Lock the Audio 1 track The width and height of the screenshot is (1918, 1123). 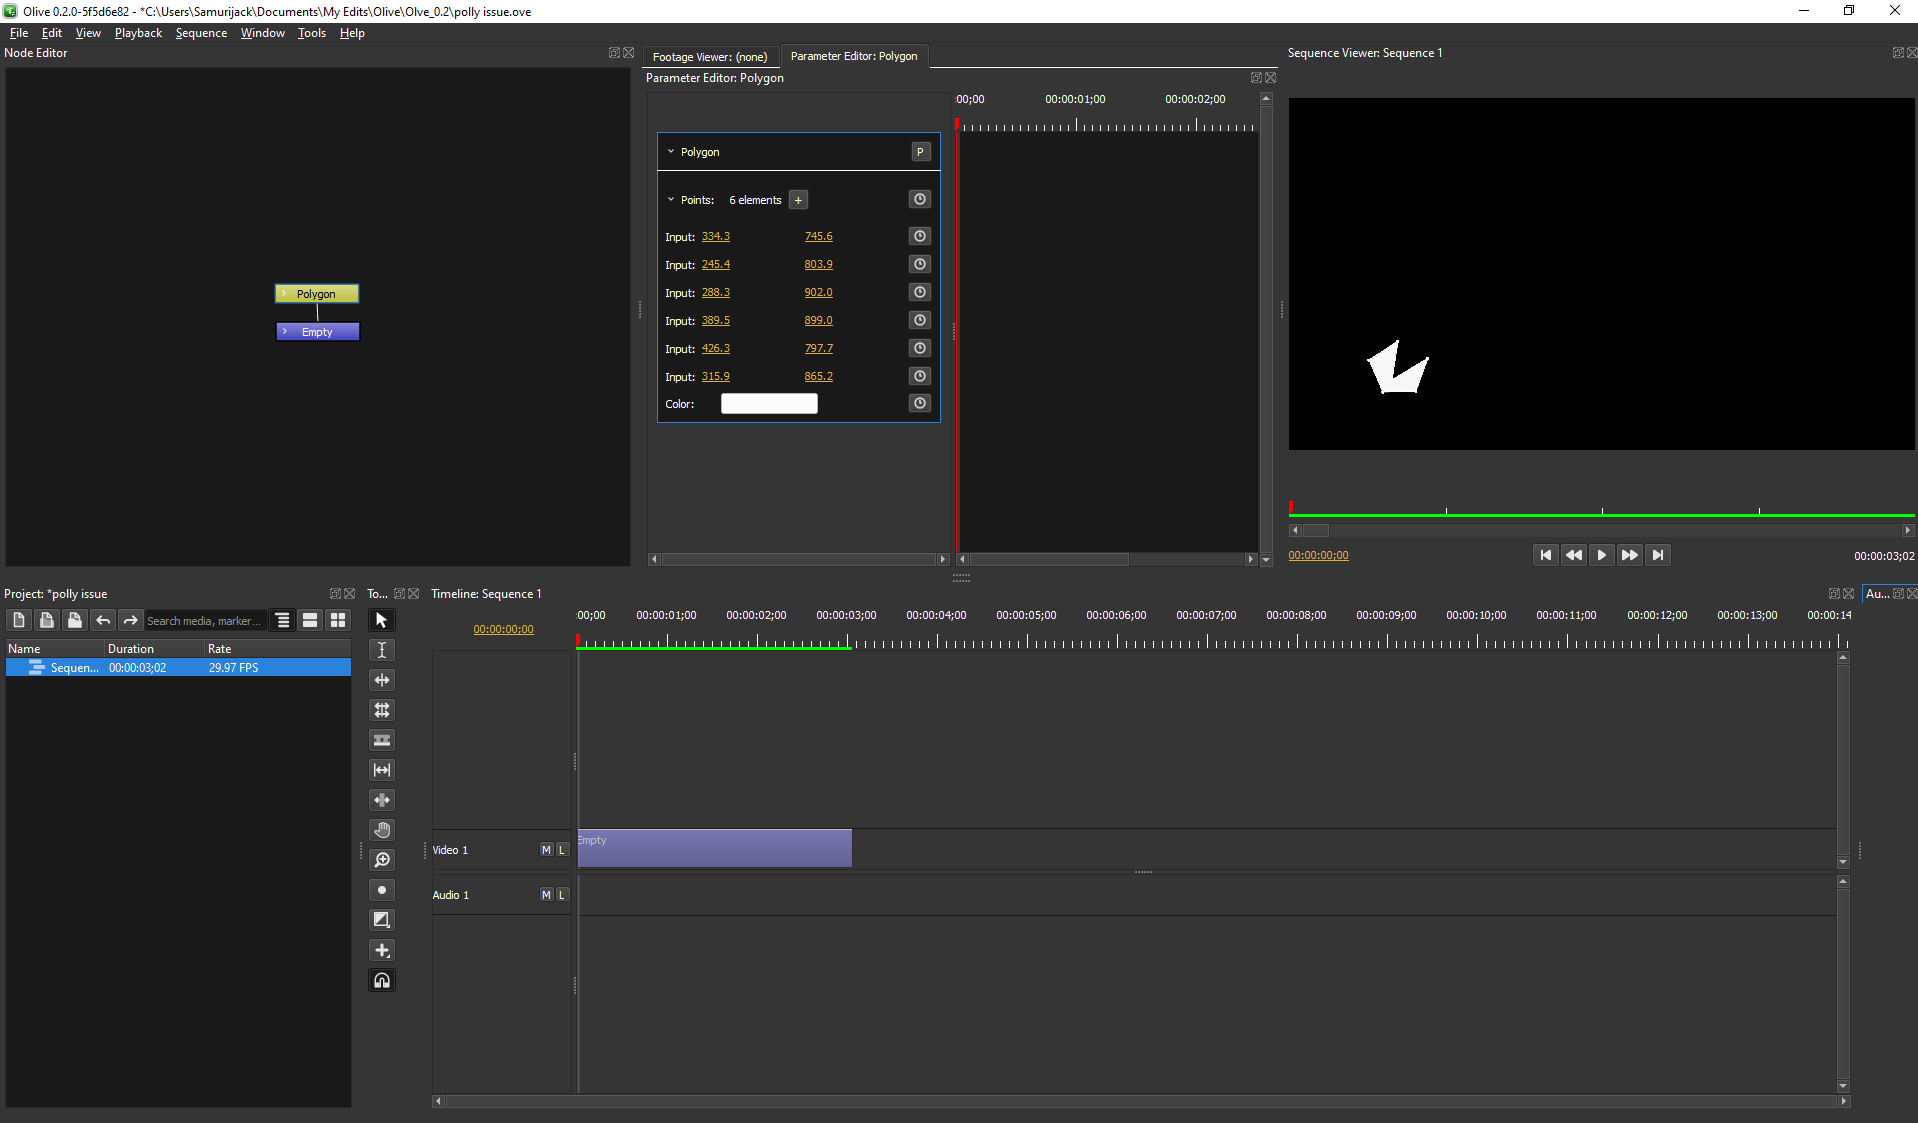coord(562,895)
